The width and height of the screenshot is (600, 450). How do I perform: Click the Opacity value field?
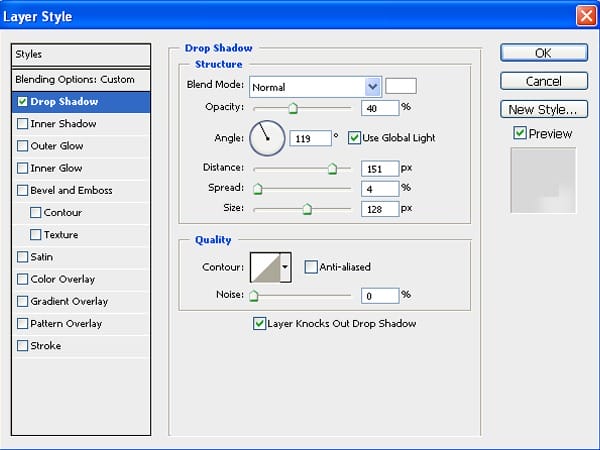(x=380, y=108)
